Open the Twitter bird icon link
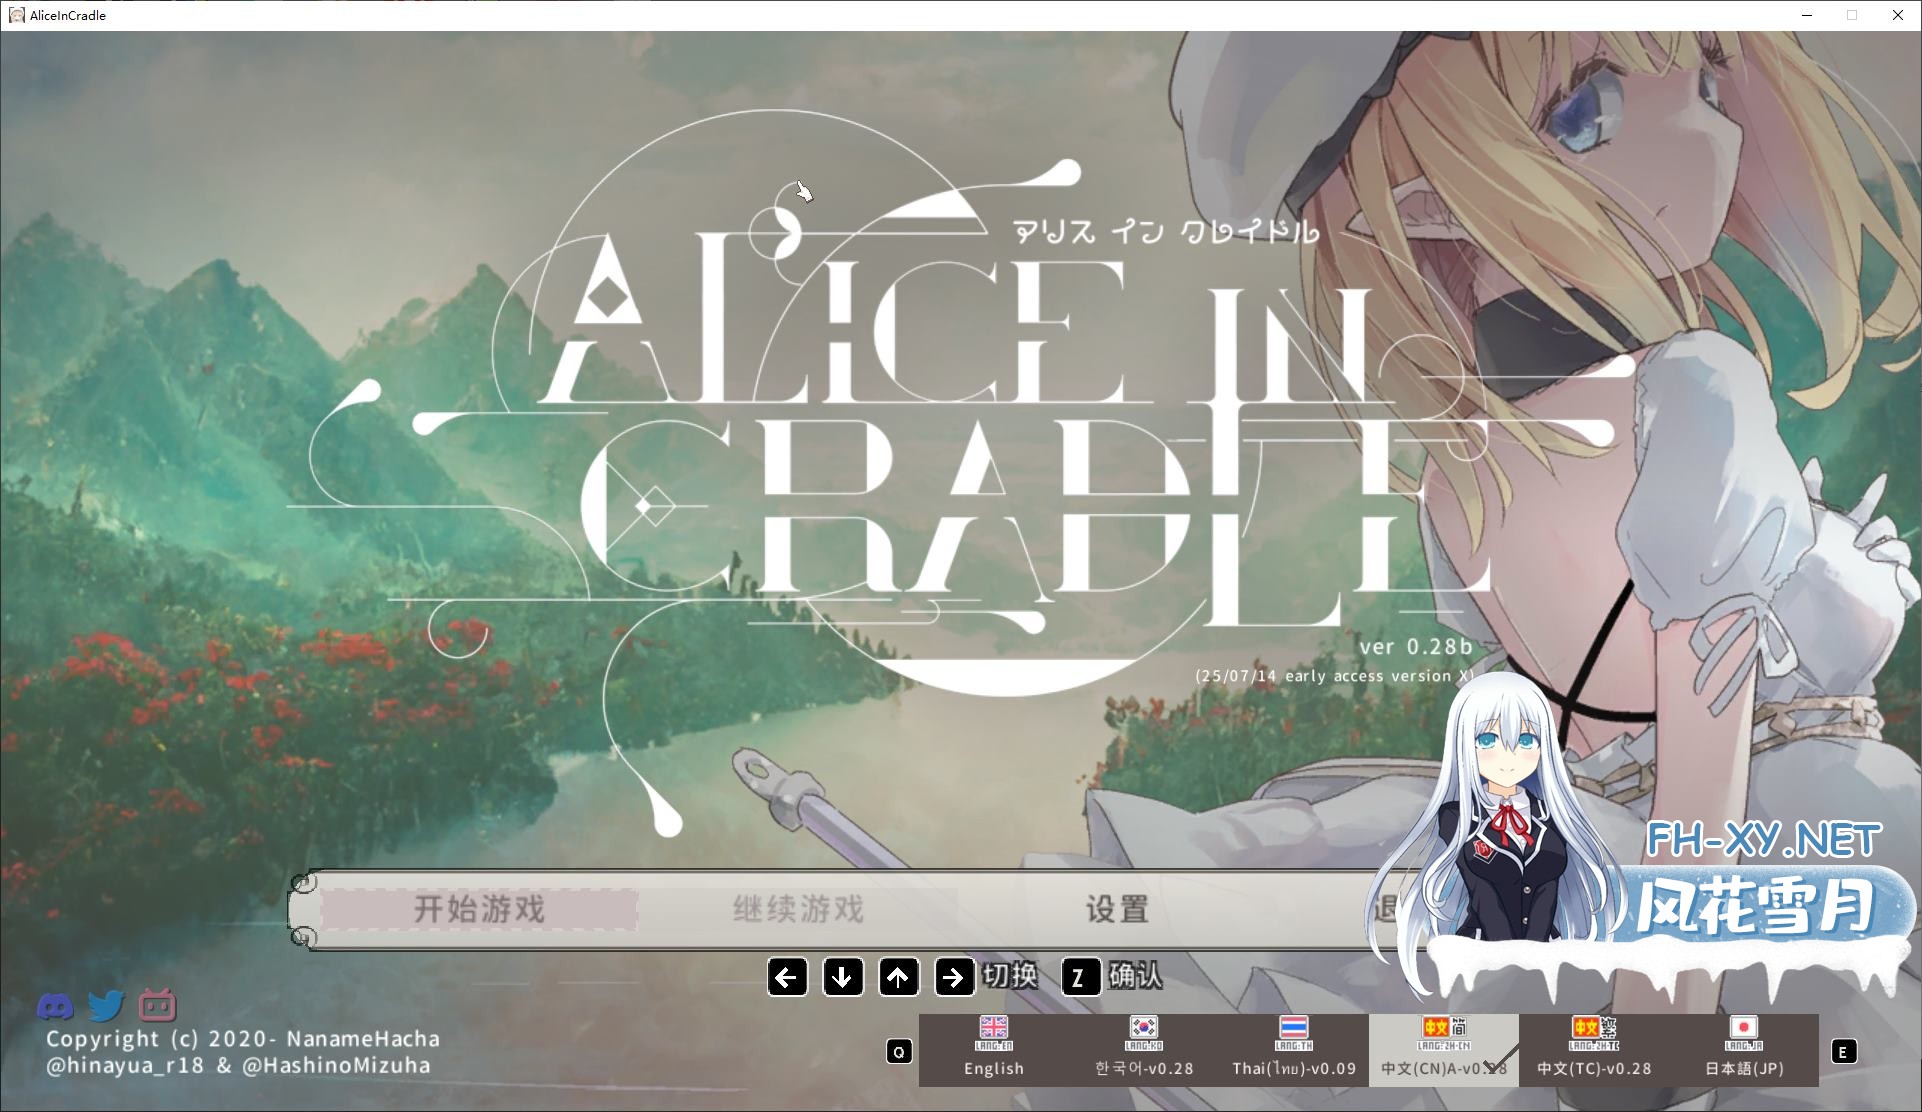The height and width of the screenshot is (1112, 1922). click(106, 1006)
